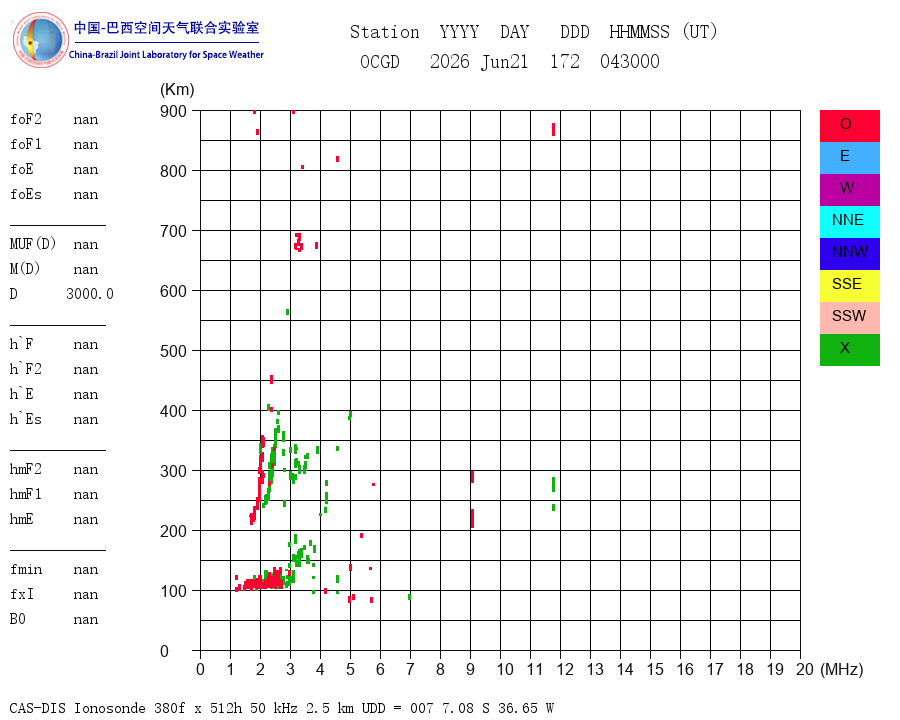This screenshot has width=900, height=720.
Task: Click the hmF2 parameter label
Action: [x=25, y=470]
